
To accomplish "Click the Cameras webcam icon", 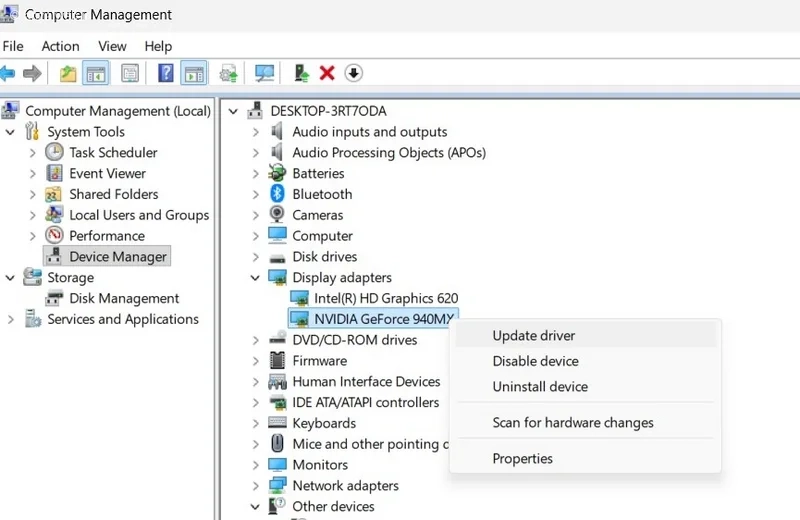I will [x=277, y=214].
